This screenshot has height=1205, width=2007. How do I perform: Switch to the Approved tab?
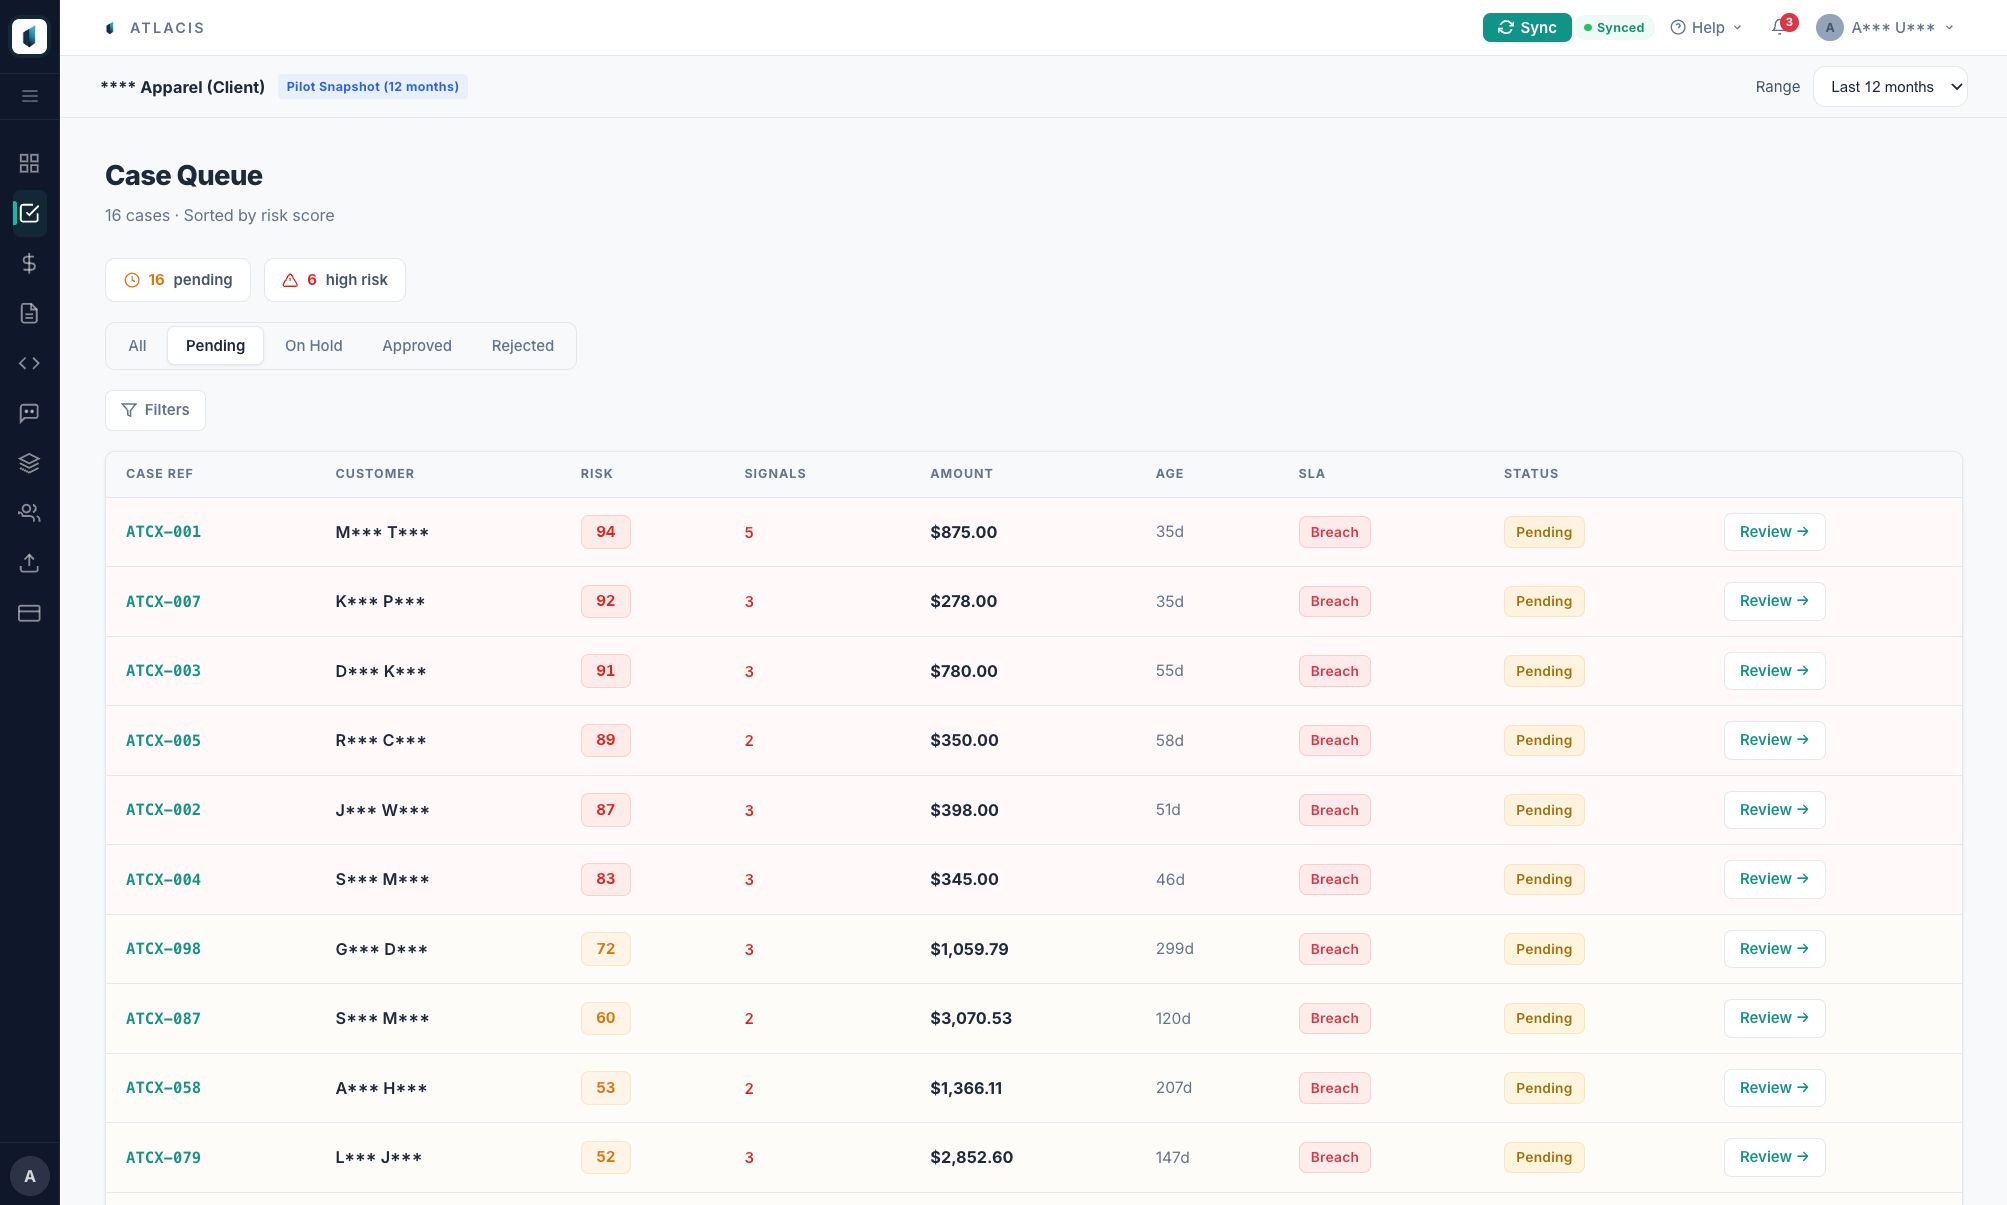[417, 346]
